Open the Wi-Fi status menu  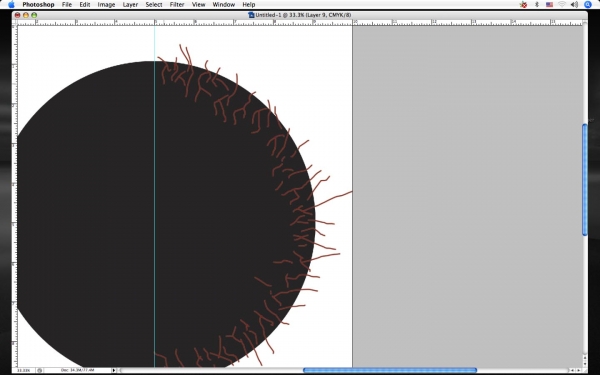(x=562, y=5)
